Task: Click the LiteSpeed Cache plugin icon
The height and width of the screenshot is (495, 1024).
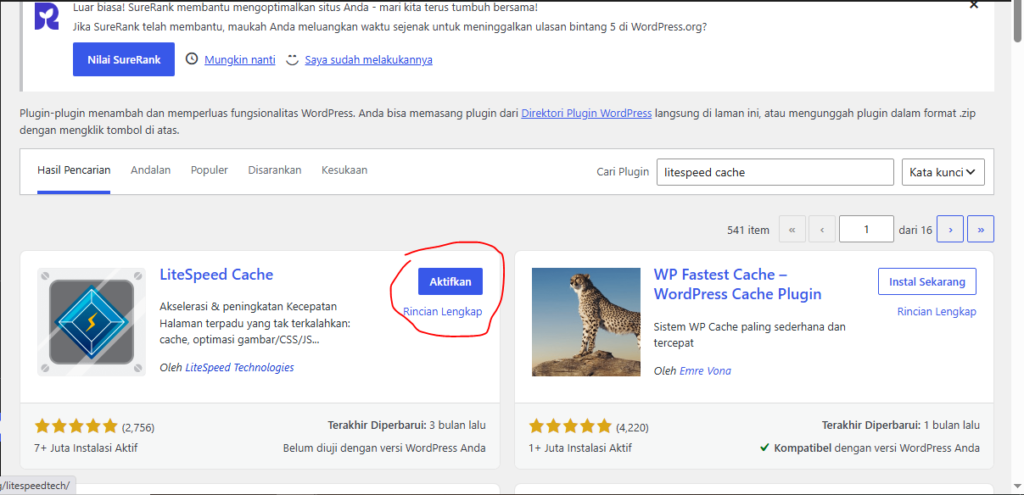Action: pyautogui.click(x=92, y=322)
